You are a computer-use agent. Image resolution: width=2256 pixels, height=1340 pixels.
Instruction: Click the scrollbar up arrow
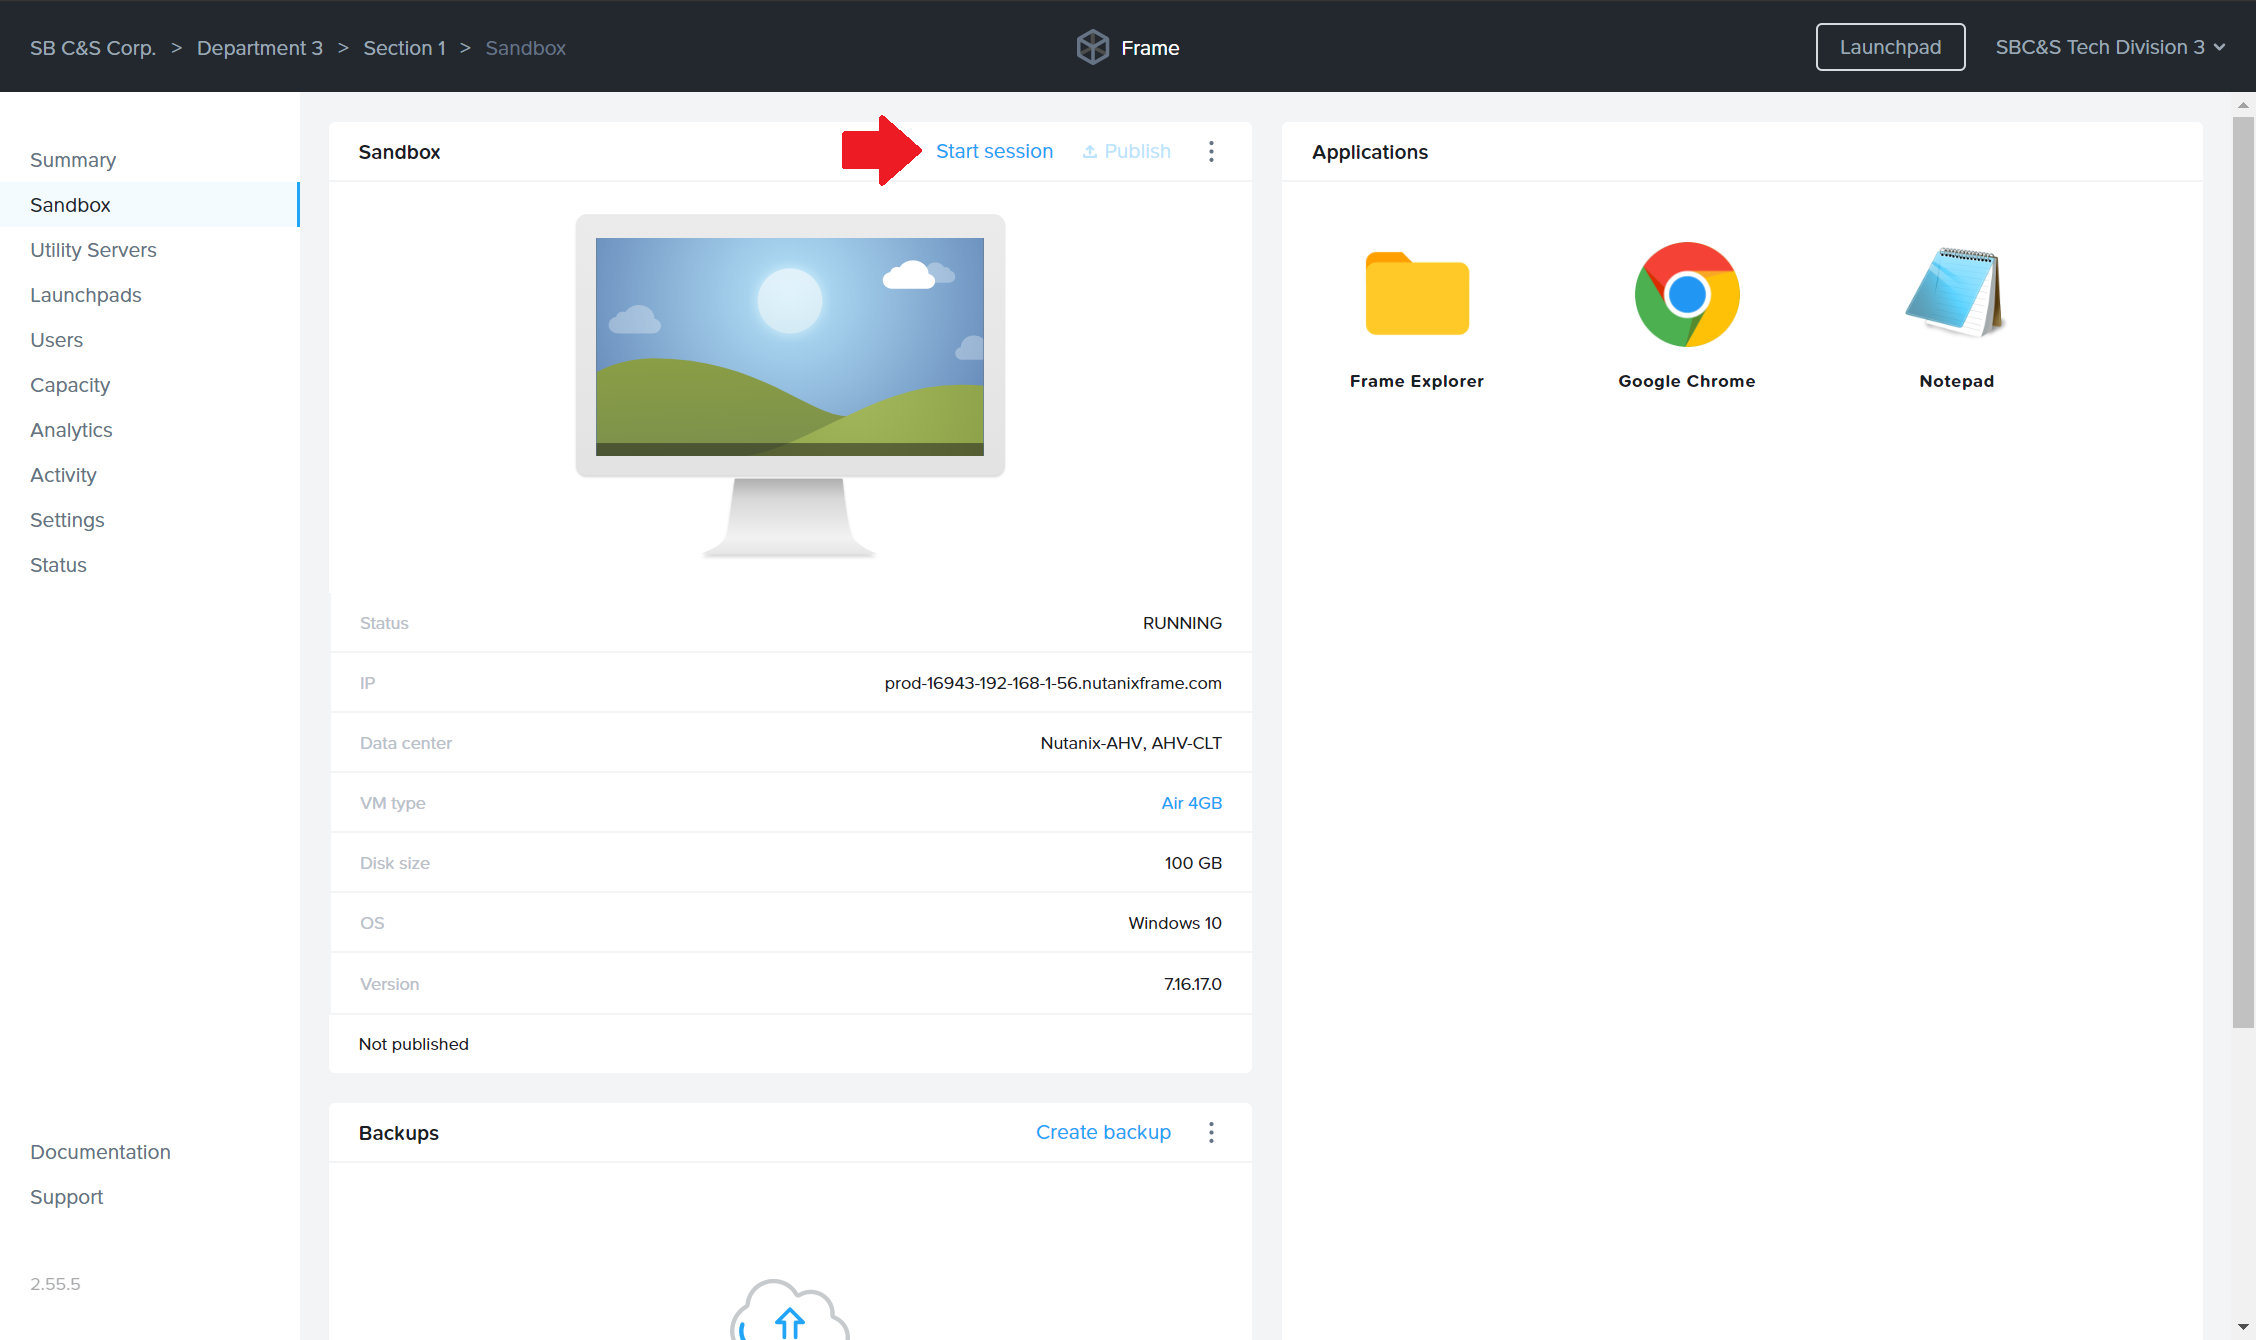click(x=2243, y=104)
